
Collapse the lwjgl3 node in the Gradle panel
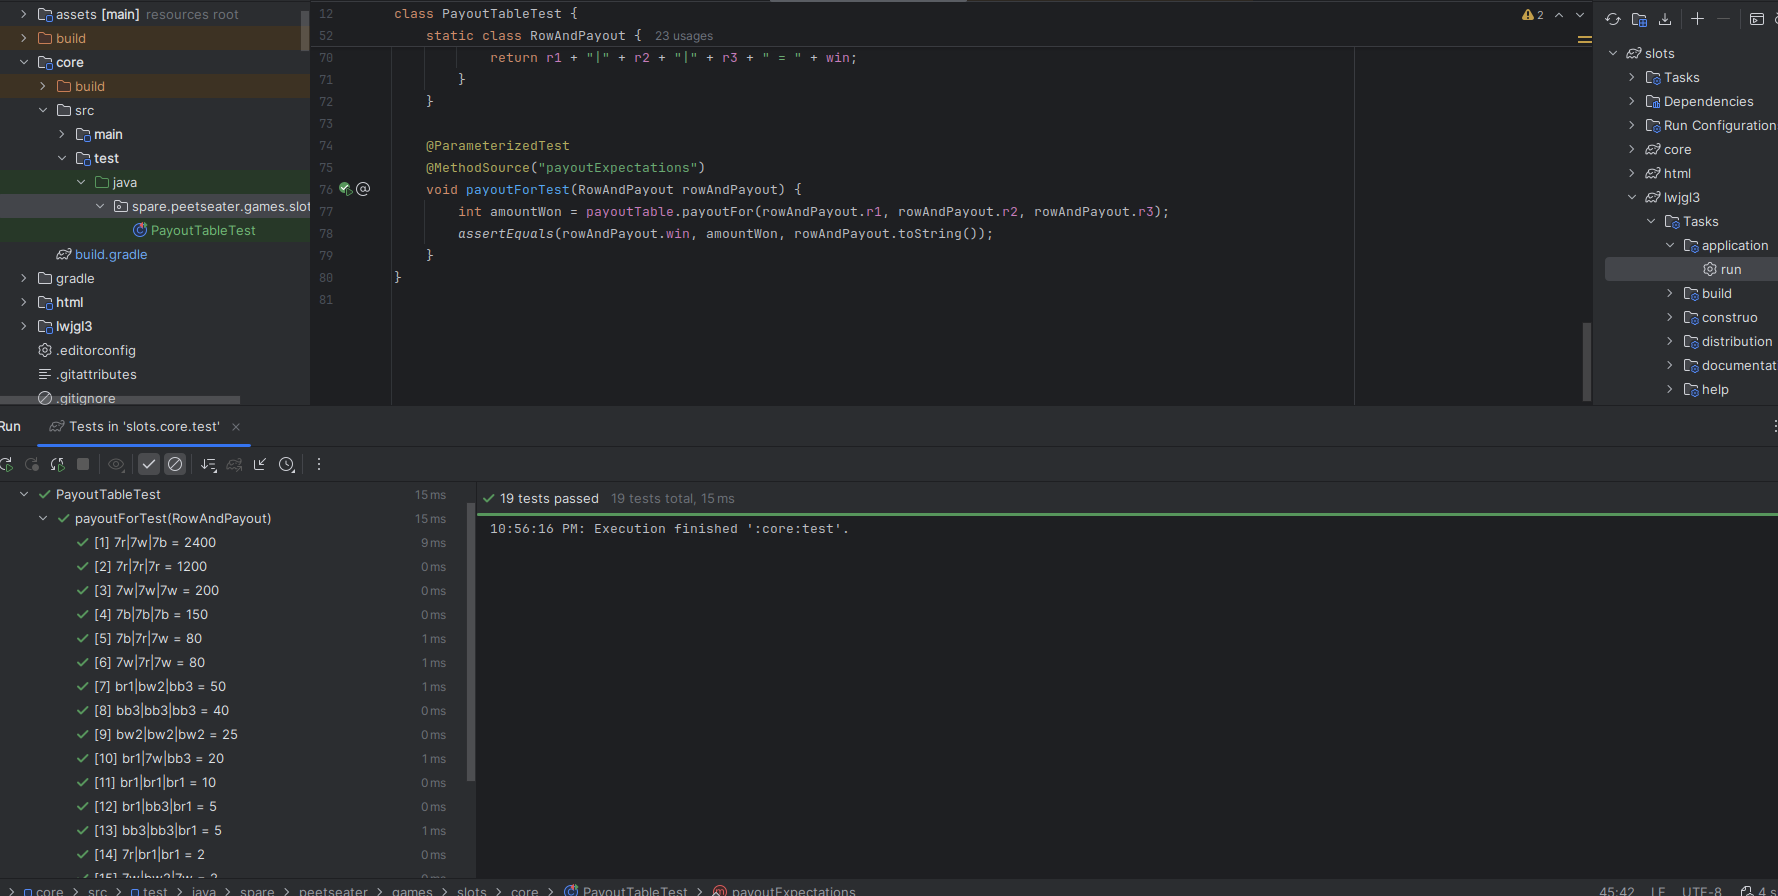click(1632, 197)
